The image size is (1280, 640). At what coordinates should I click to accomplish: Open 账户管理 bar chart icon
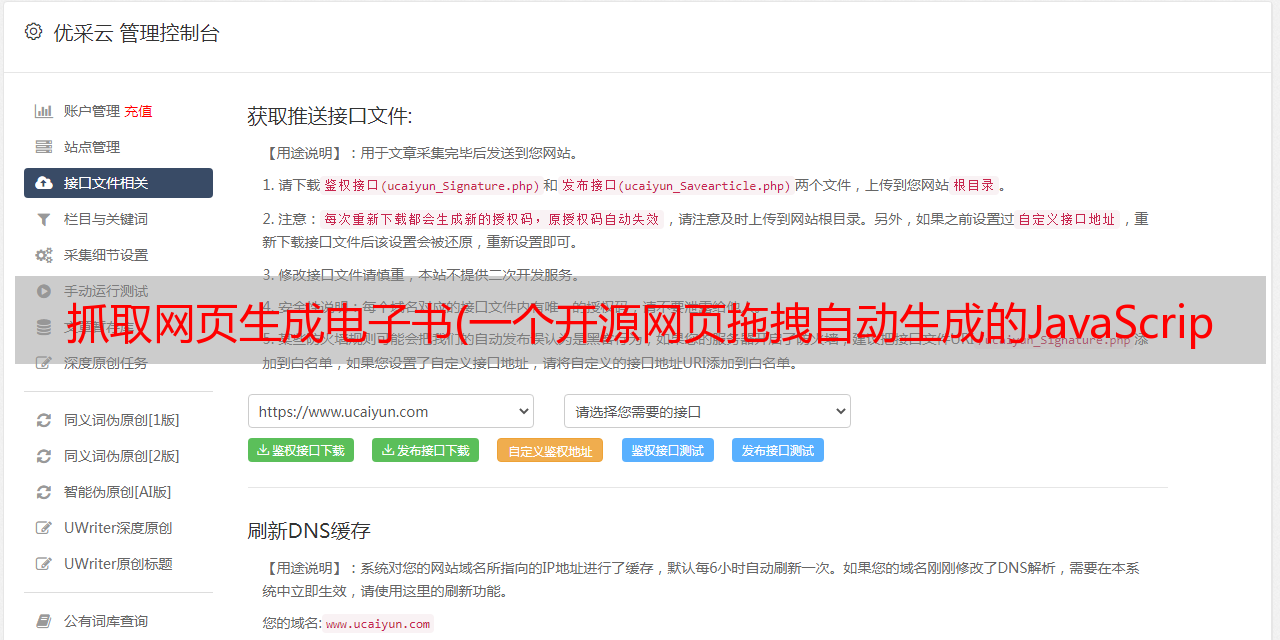(44, 111)
